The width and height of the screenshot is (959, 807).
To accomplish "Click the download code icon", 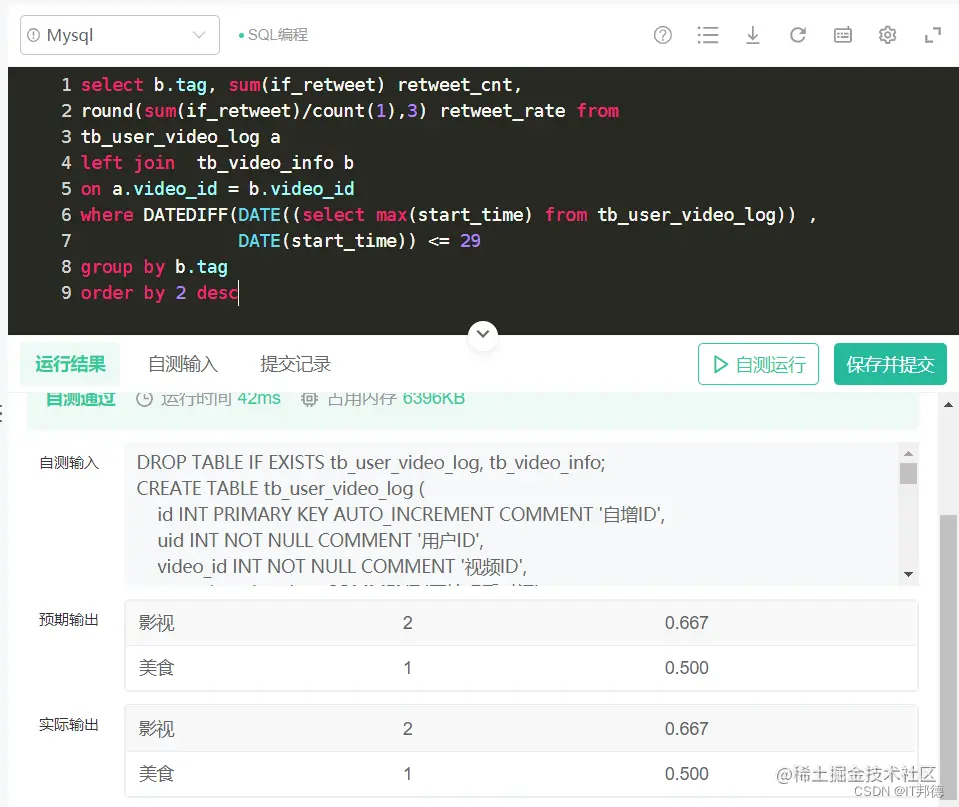I will click(x=753, y=35).
